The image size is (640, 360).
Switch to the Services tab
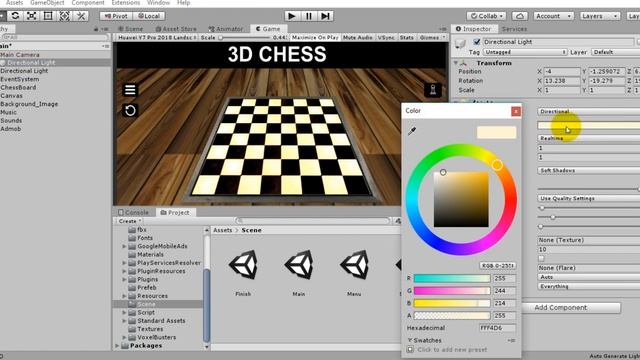(514, 29)
